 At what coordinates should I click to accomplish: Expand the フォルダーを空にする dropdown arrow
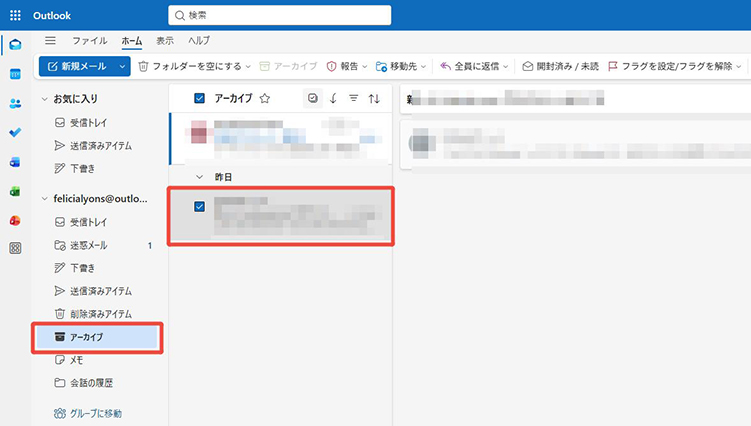(248, 67)
